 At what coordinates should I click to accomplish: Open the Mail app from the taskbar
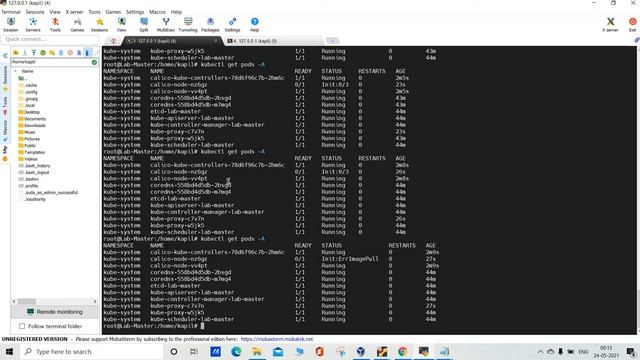coord(278,351)
